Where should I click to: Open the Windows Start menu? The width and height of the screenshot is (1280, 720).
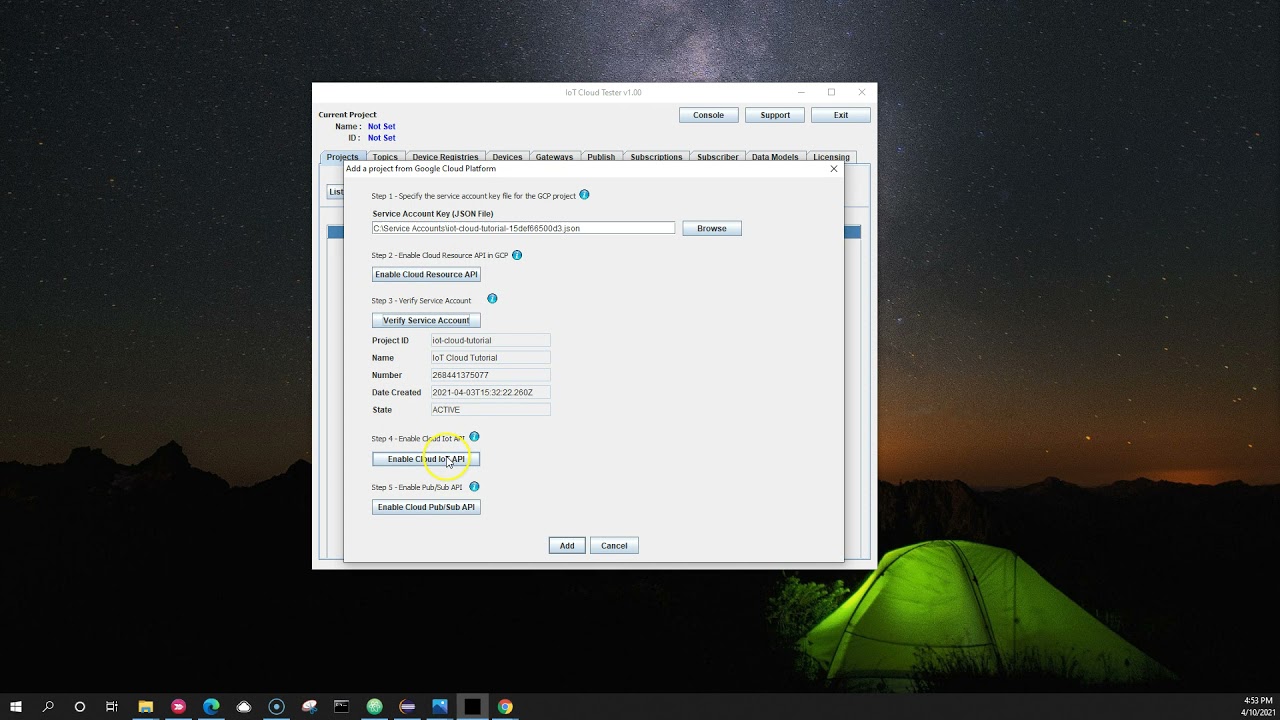[16, 706]
